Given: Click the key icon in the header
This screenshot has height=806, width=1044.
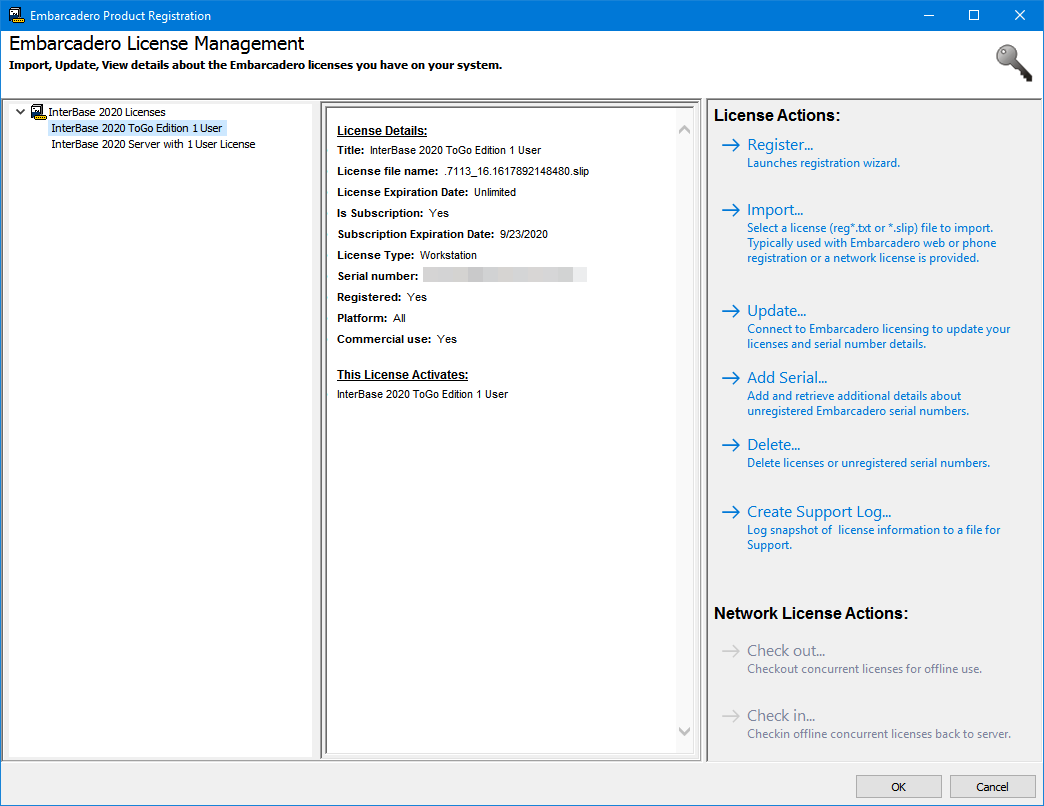Looking at the screenshot, I should click(1013, 63).
